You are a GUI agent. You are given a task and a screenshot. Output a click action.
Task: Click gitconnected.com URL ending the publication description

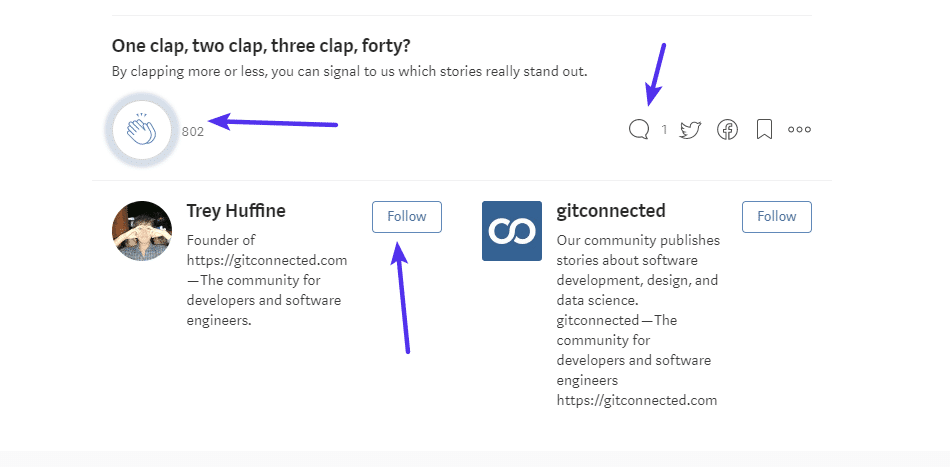[x=637, y=400]
